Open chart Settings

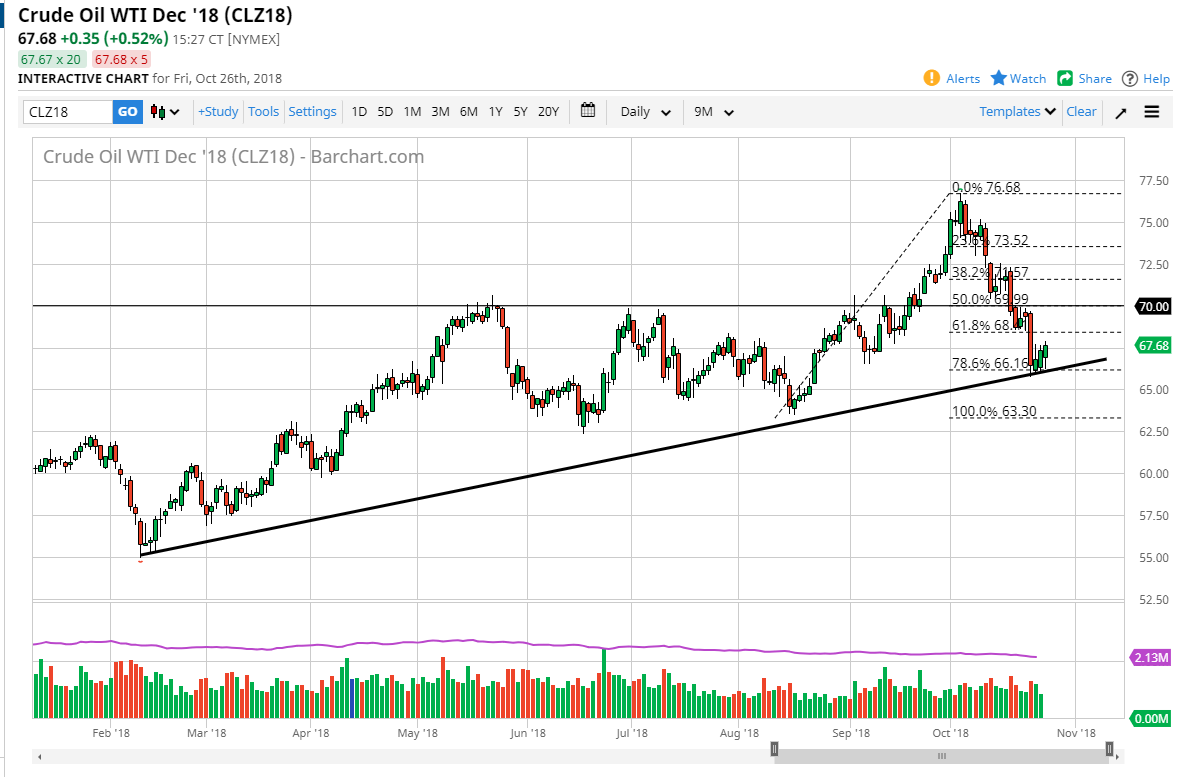pyautogui.click(x=312, y=111)
